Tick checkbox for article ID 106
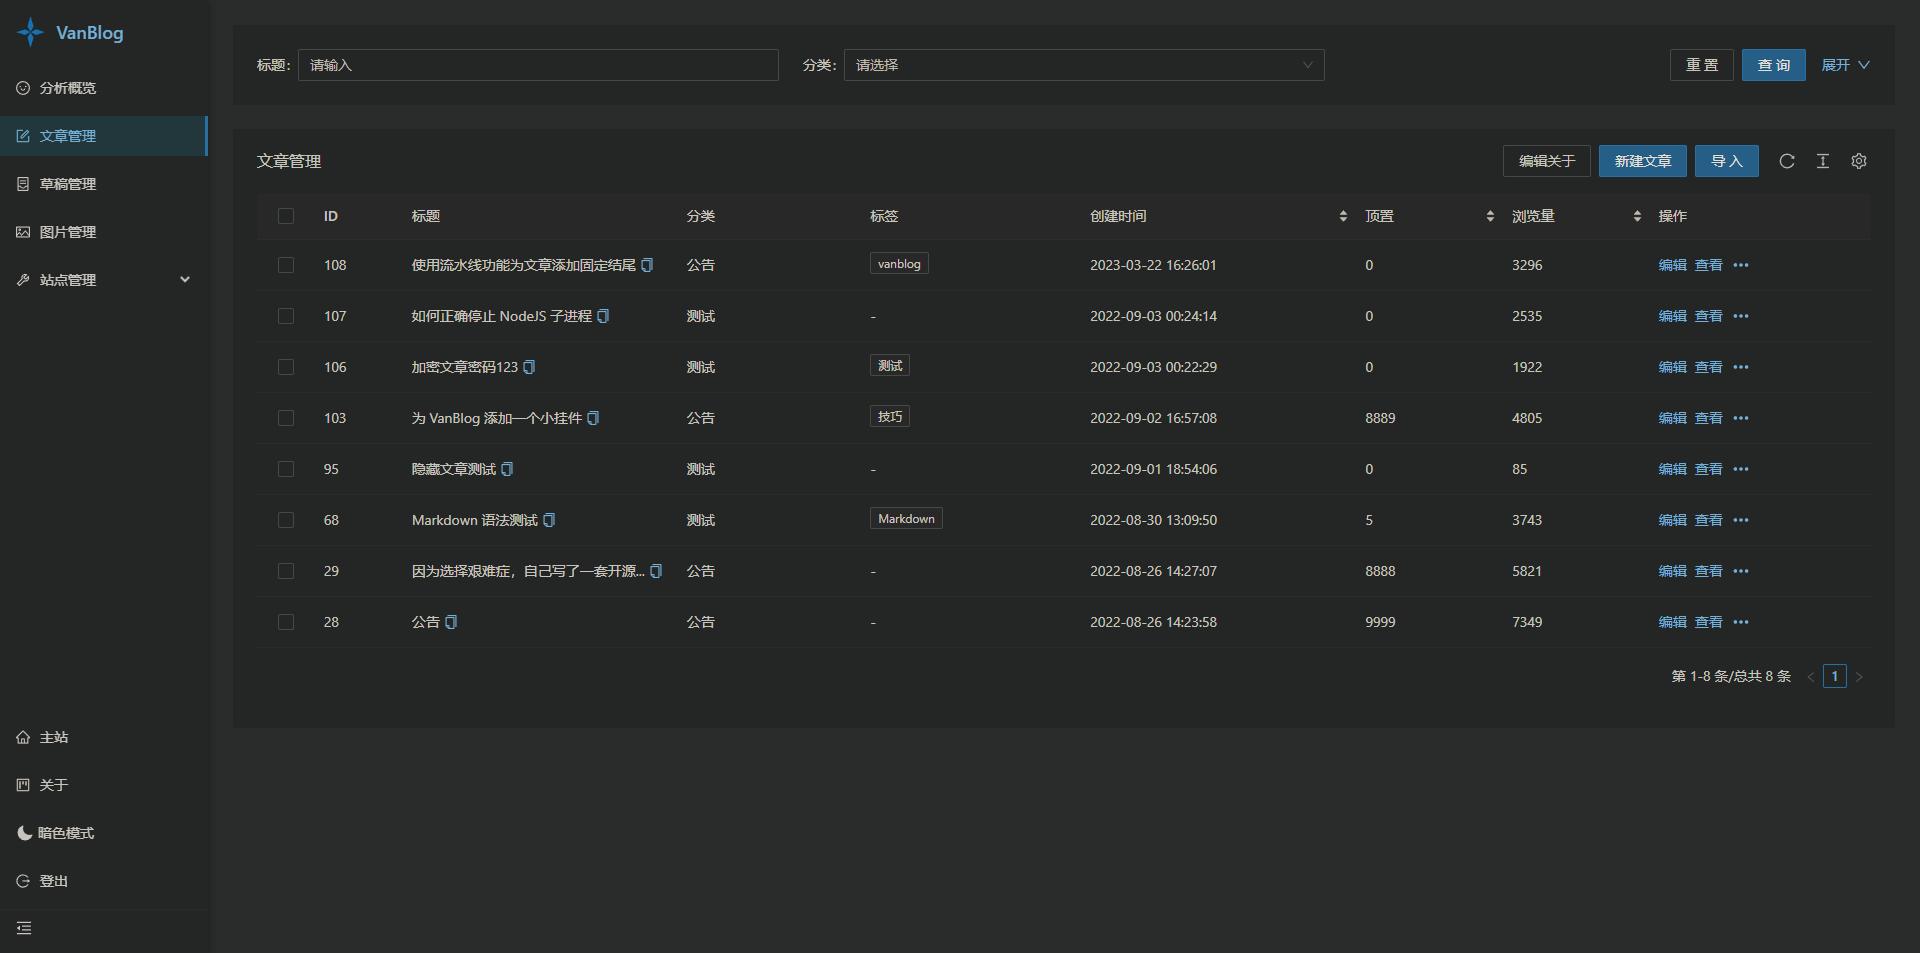The height and width of the screenshot is (953, 1920). (286, 367)
